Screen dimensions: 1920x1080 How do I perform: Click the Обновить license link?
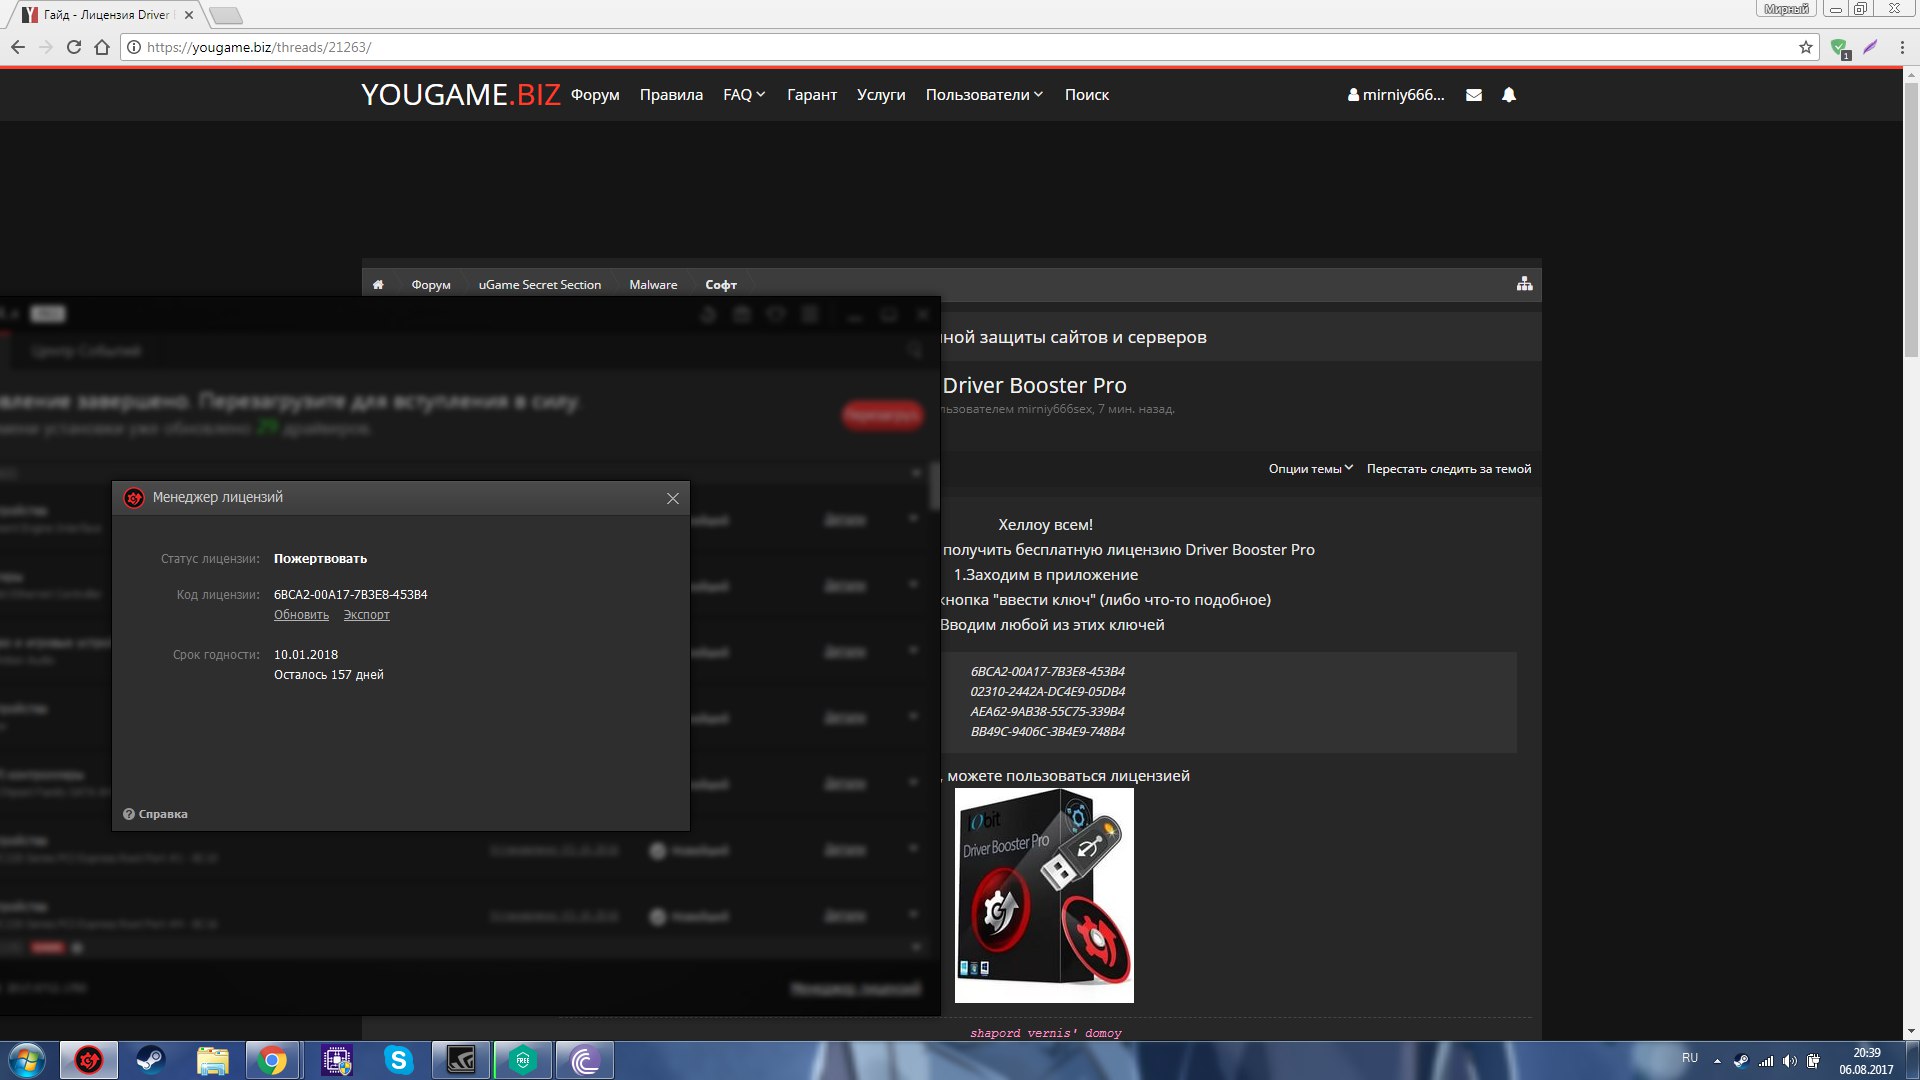click(x=301, y=615)
